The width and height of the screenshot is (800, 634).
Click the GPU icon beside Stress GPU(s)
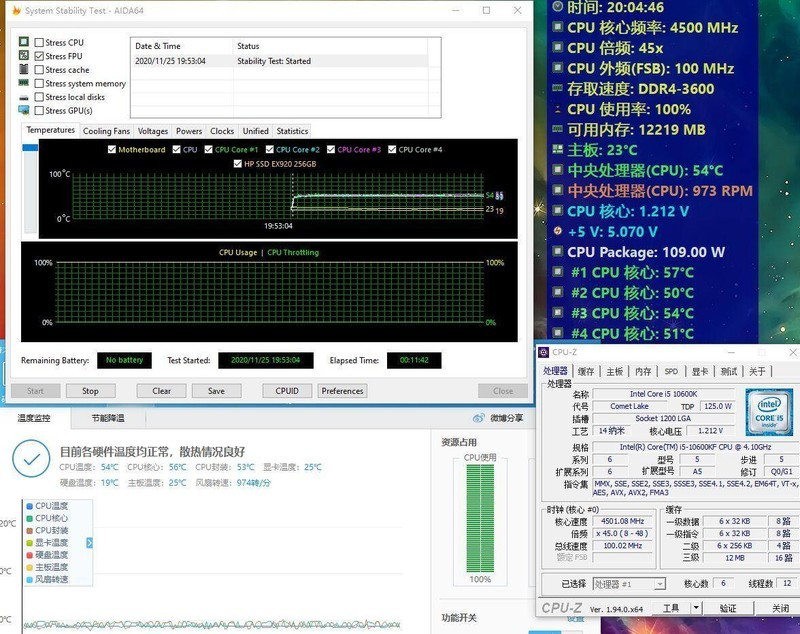(24, 109)
